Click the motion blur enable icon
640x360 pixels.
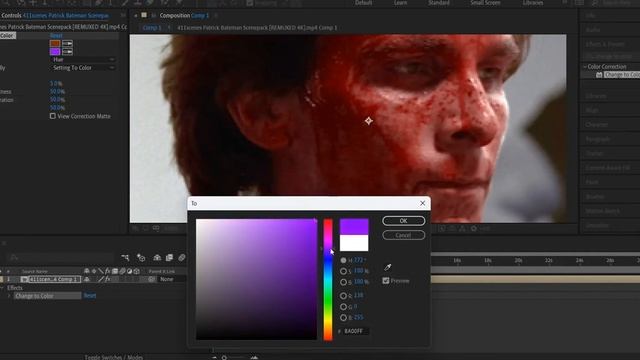coord(182,258)
